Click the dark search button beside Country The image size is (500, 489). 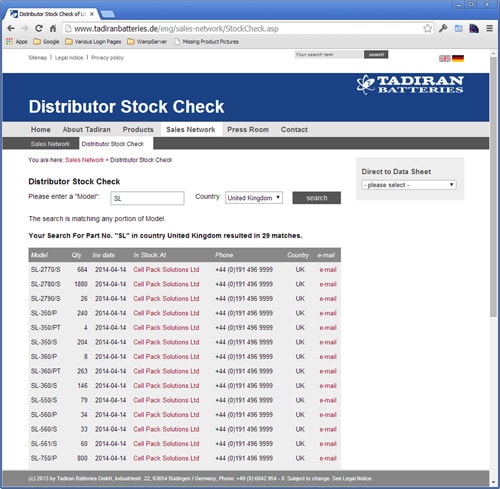tap(317, 198)
